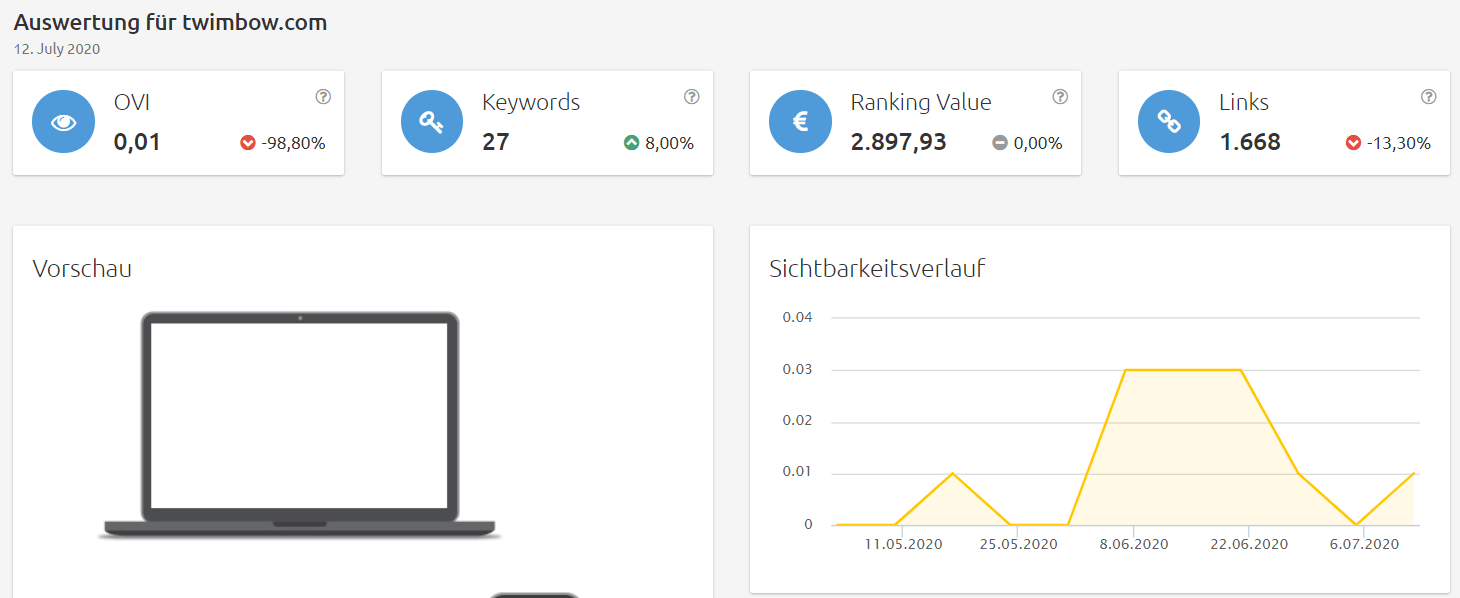Click the Ranking Value amount 2.897,93
The width and height of the screenshot is (1460, 598).
(x=899, y=142)
